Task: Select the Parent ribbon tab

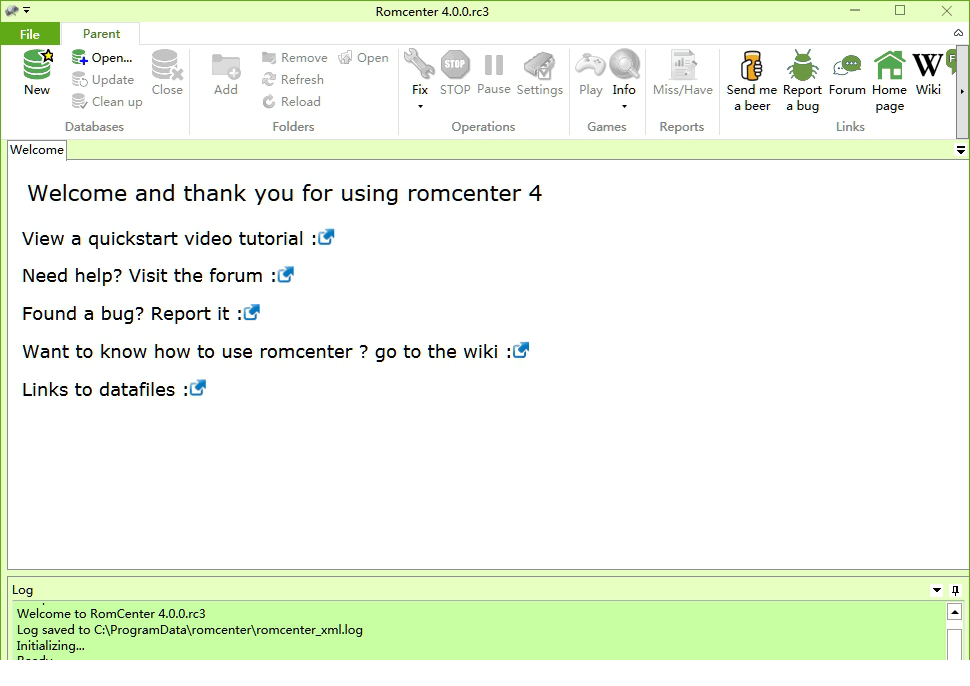Action: (101, 34)
